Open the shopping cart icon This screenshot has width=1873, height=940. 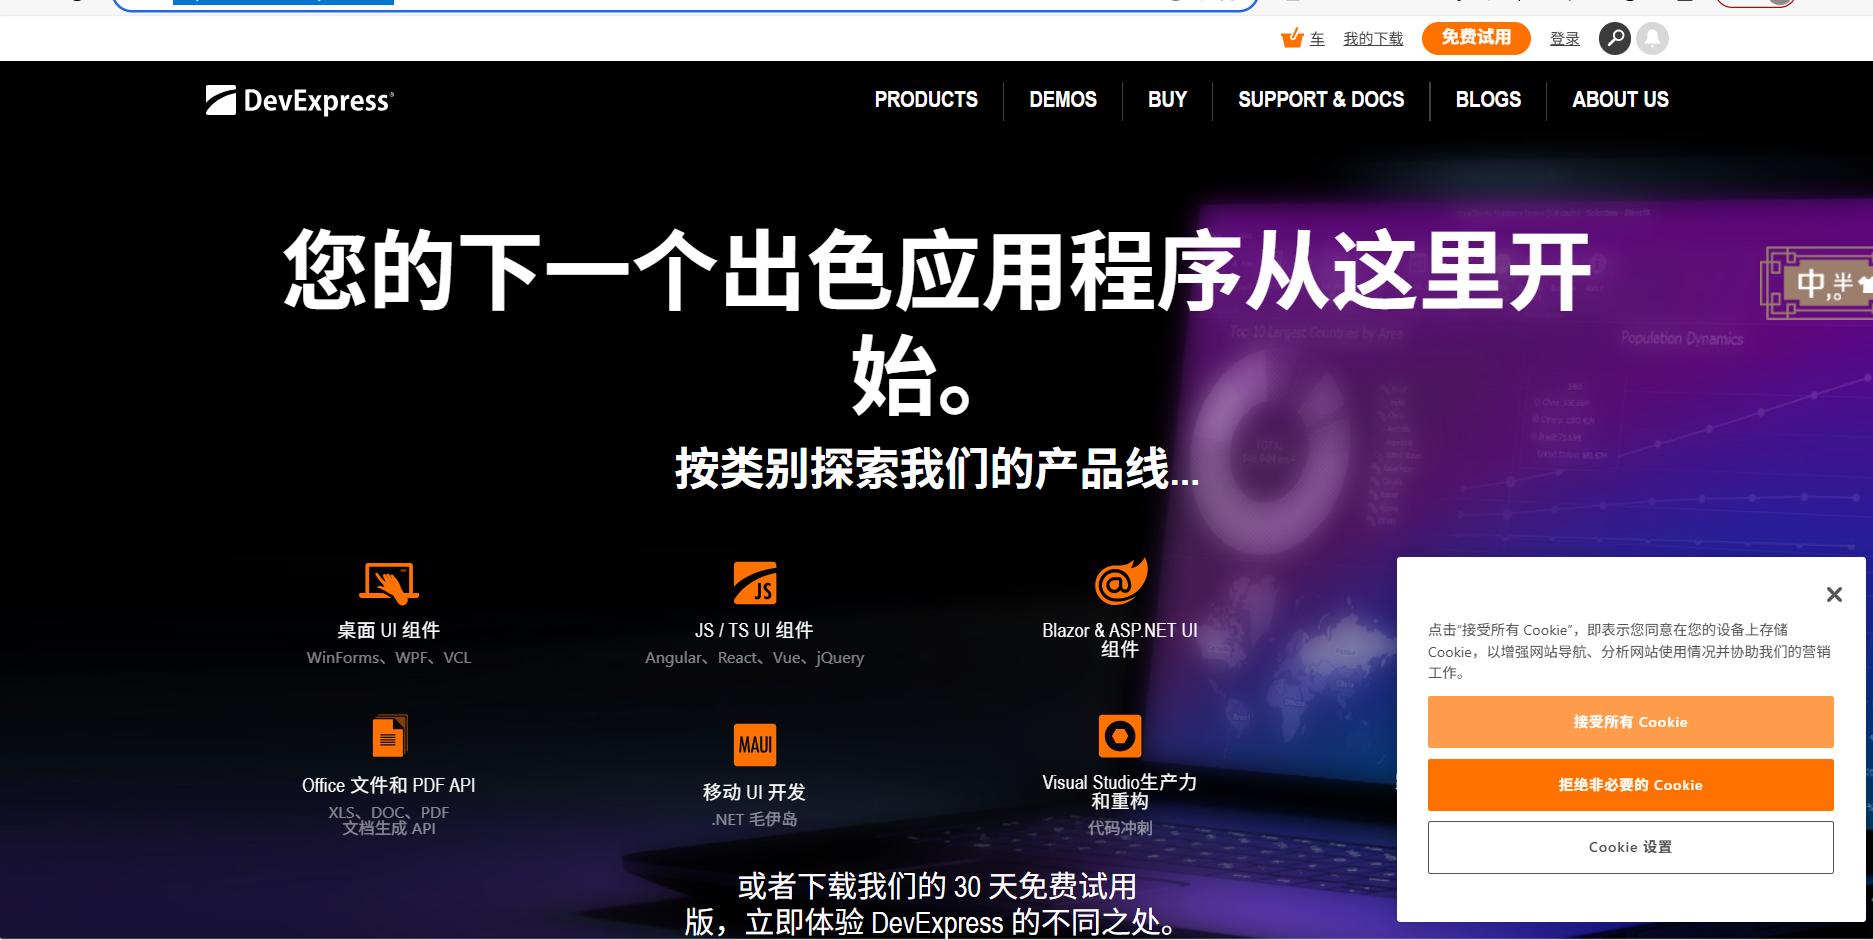click(x=1291, y=38)
